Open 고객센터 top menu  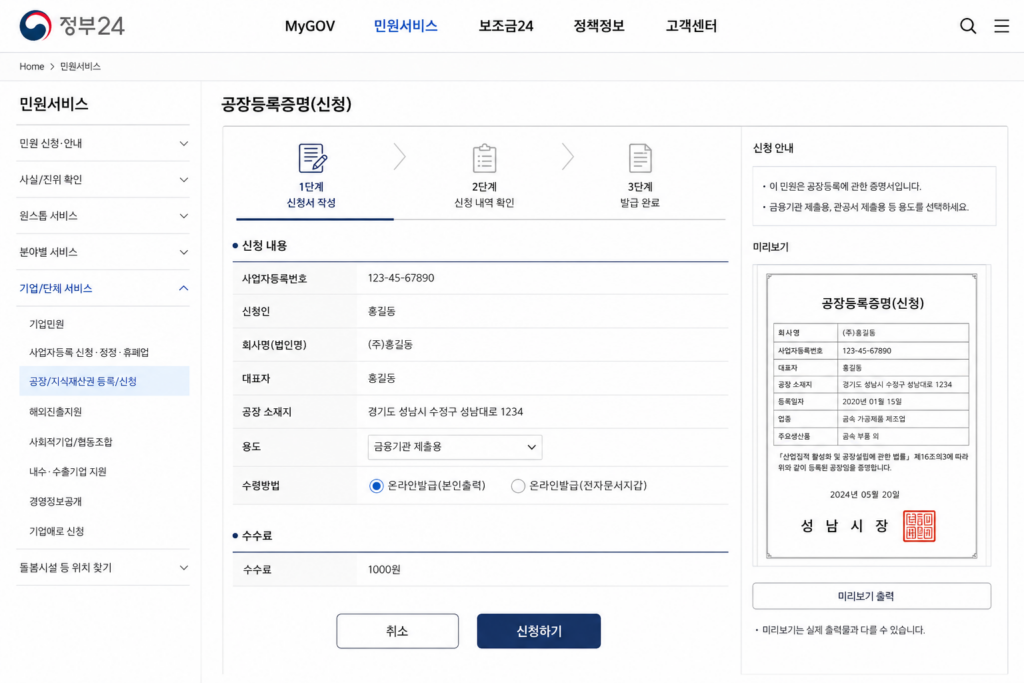tap(691, 26)
